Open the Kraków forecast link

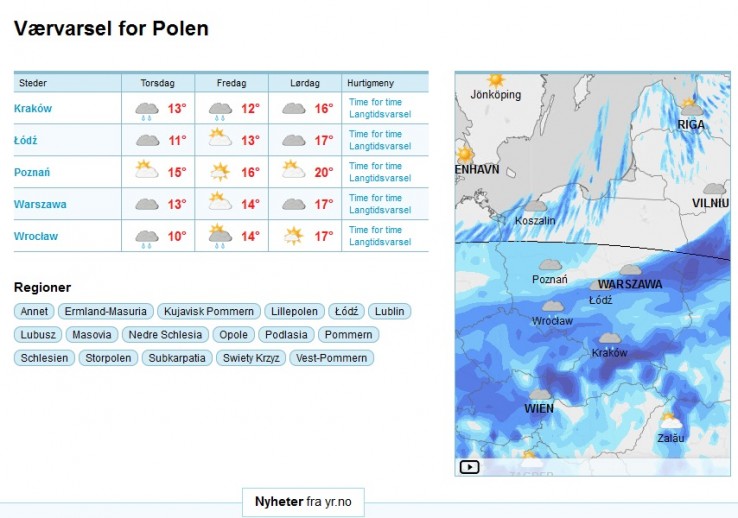[x=33, y=108]
